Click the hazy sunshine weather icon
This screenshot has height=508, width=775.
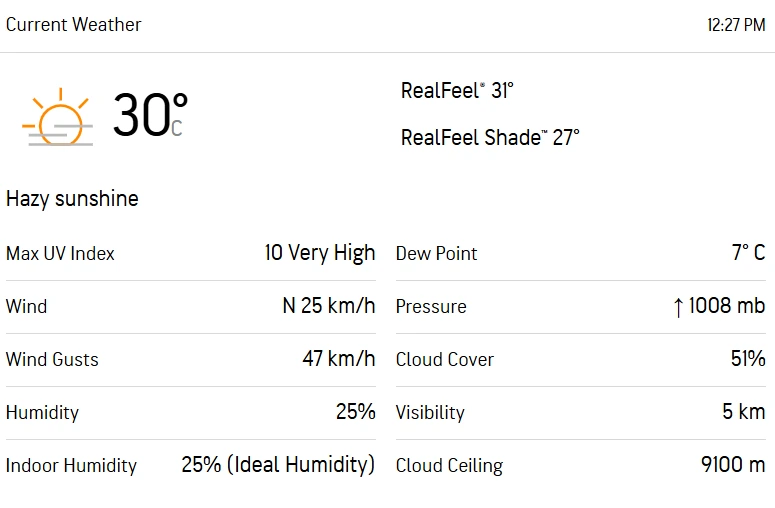pos(57,117)
